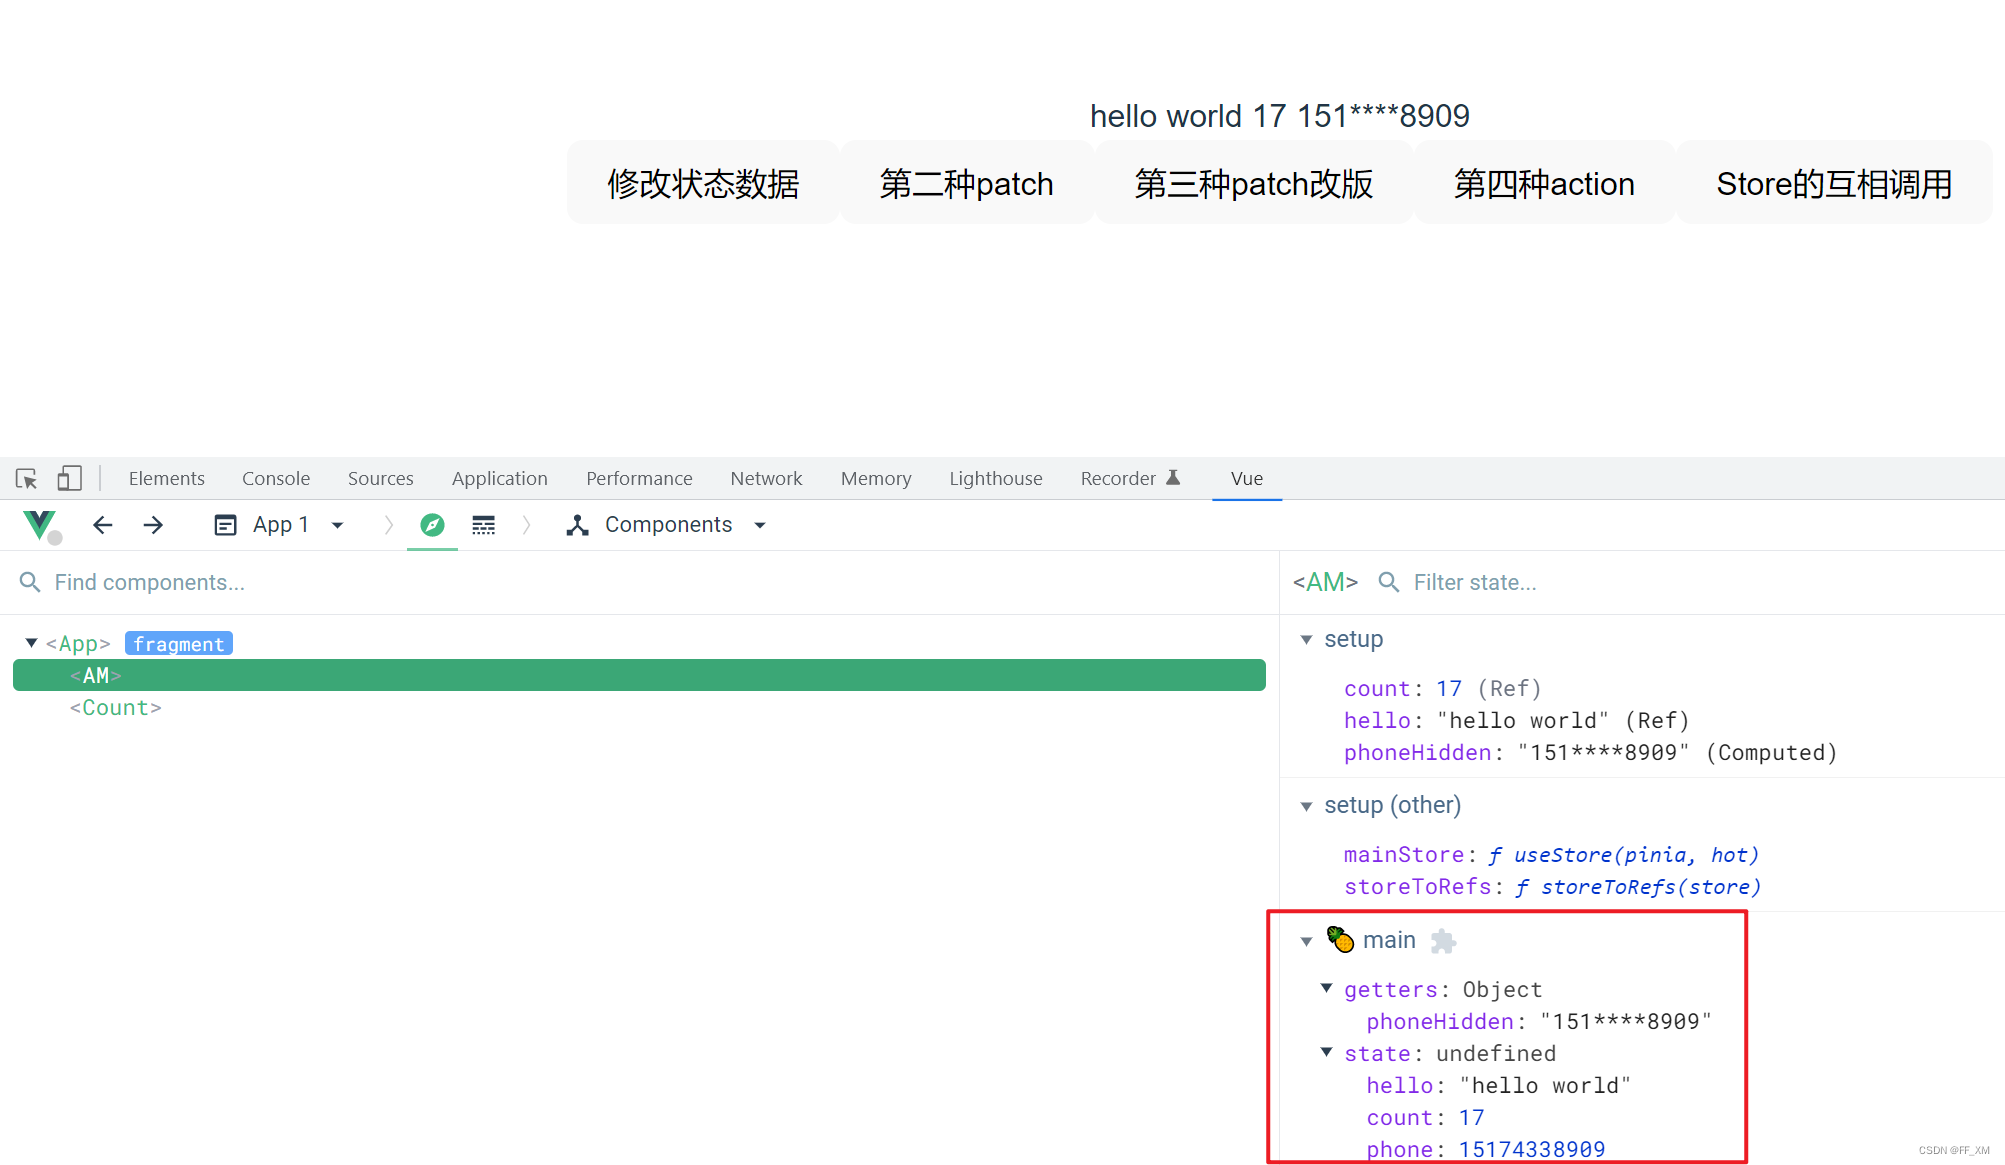Click the page selector icon beside App 1
This screenshot has height=1165, width=2005.
tap(224, 524)
